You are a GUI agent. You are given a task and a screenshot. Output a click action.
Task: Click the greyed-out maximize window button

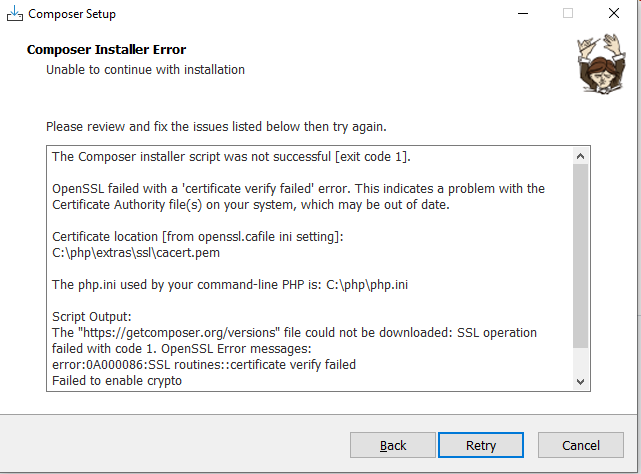pyautogui.click(x=568, y=13)
